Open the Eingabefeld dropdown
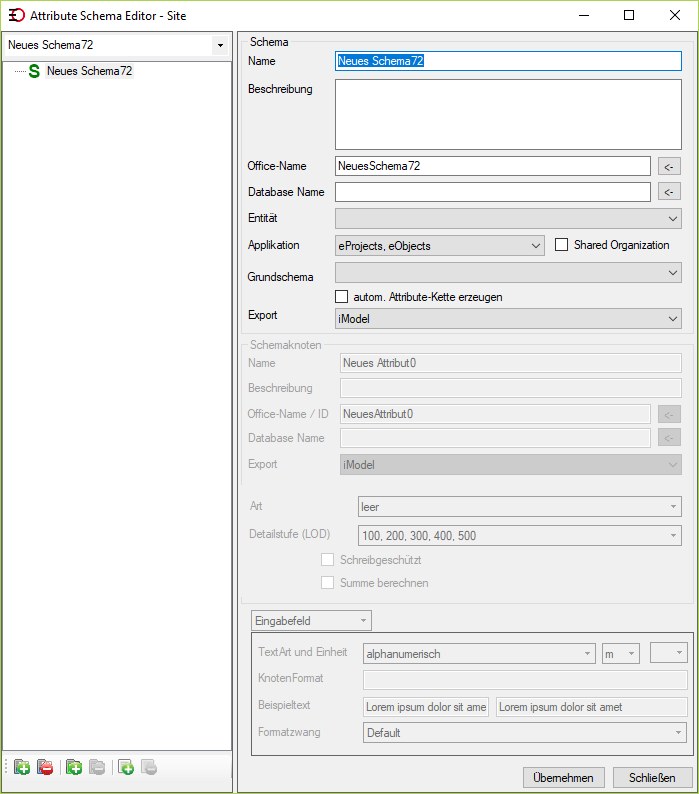 (312, 620)
